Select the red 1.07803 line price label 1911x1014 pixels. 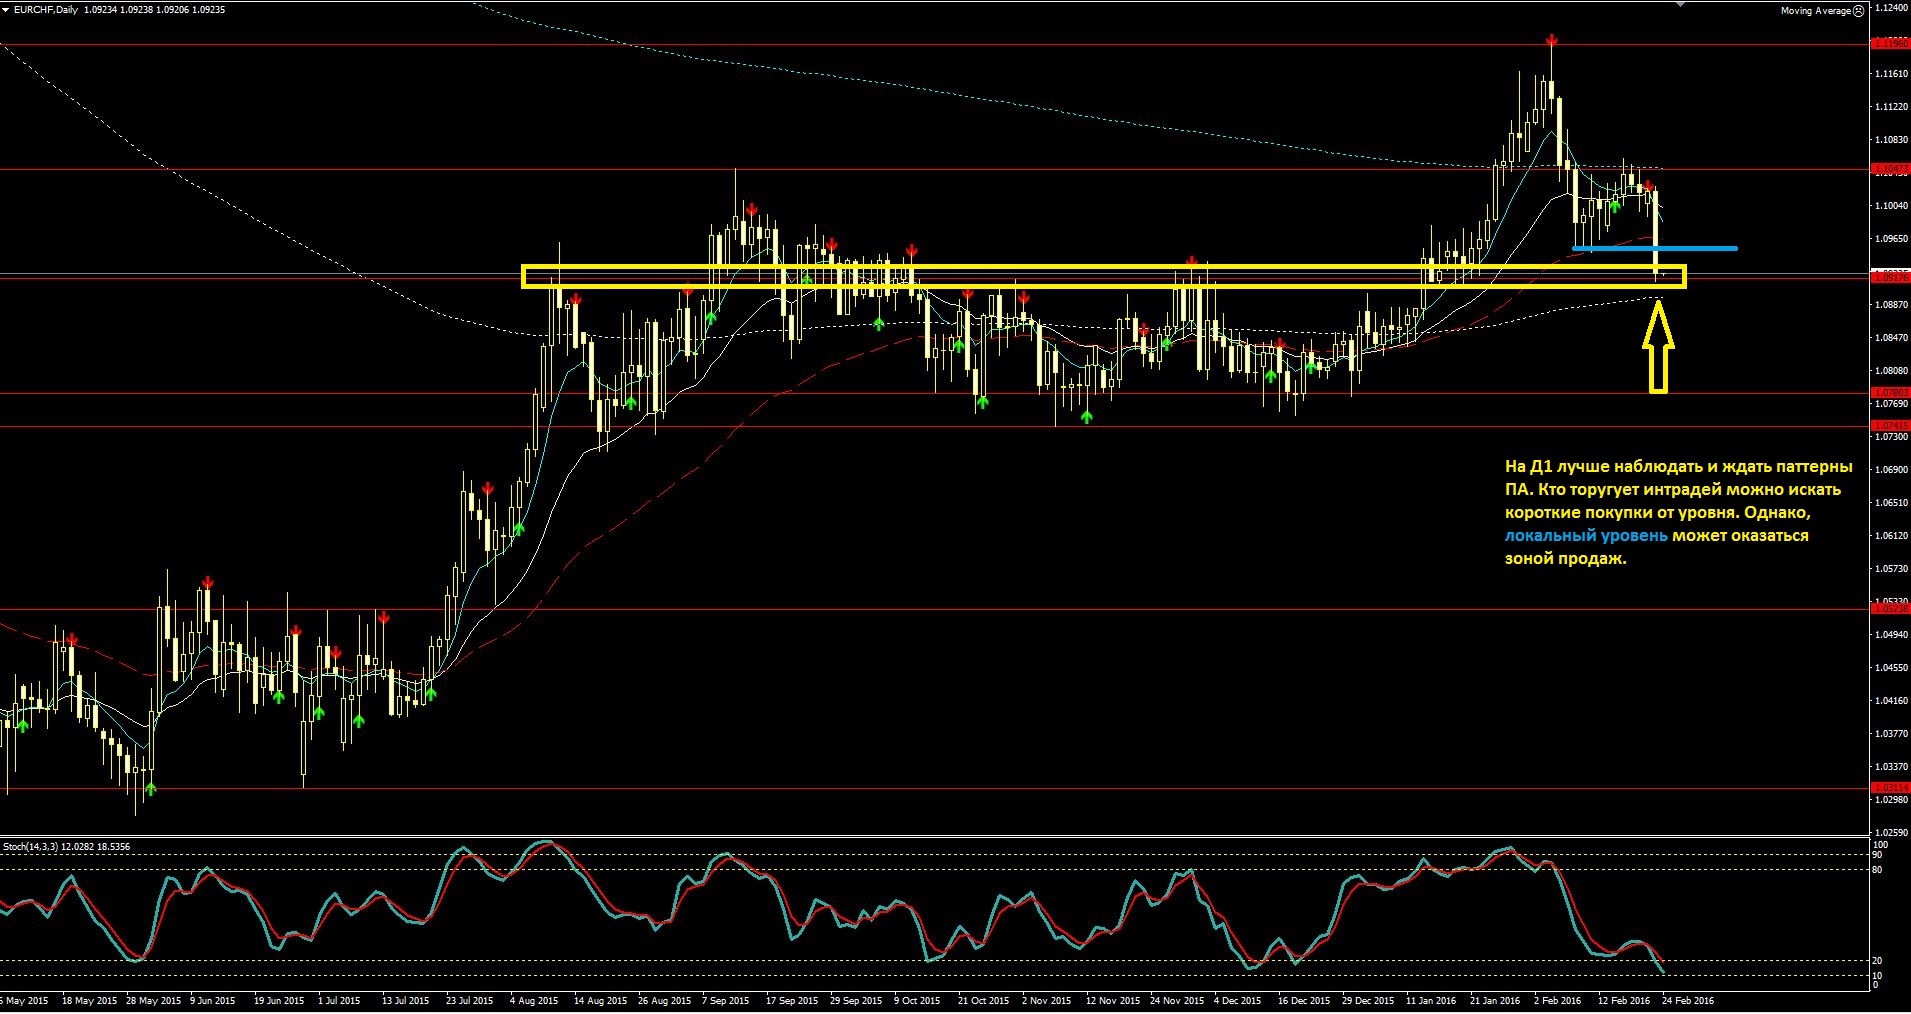tap(1890, 393)
